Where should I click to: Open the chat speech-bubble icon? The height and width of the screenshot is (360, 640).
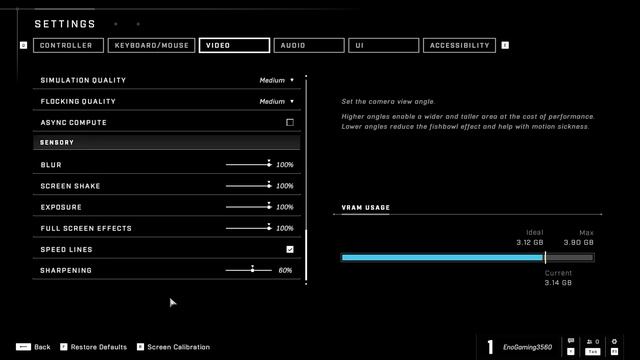[x=571, y=341]
